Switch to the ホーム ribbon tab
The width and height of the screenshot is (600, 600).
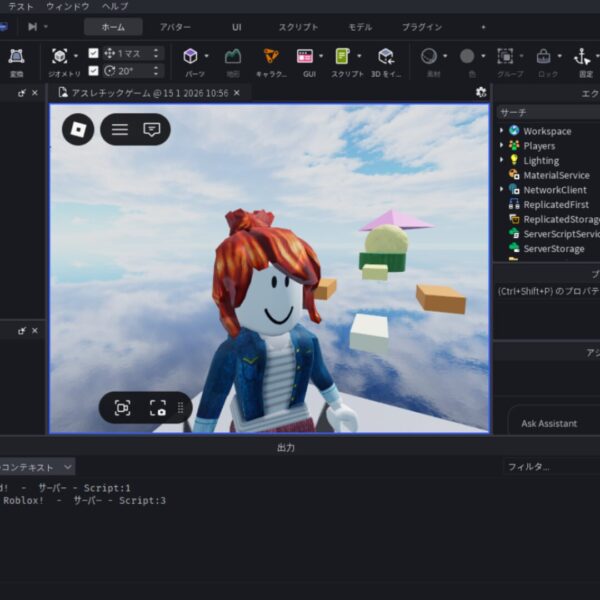[x=113, y=27]
